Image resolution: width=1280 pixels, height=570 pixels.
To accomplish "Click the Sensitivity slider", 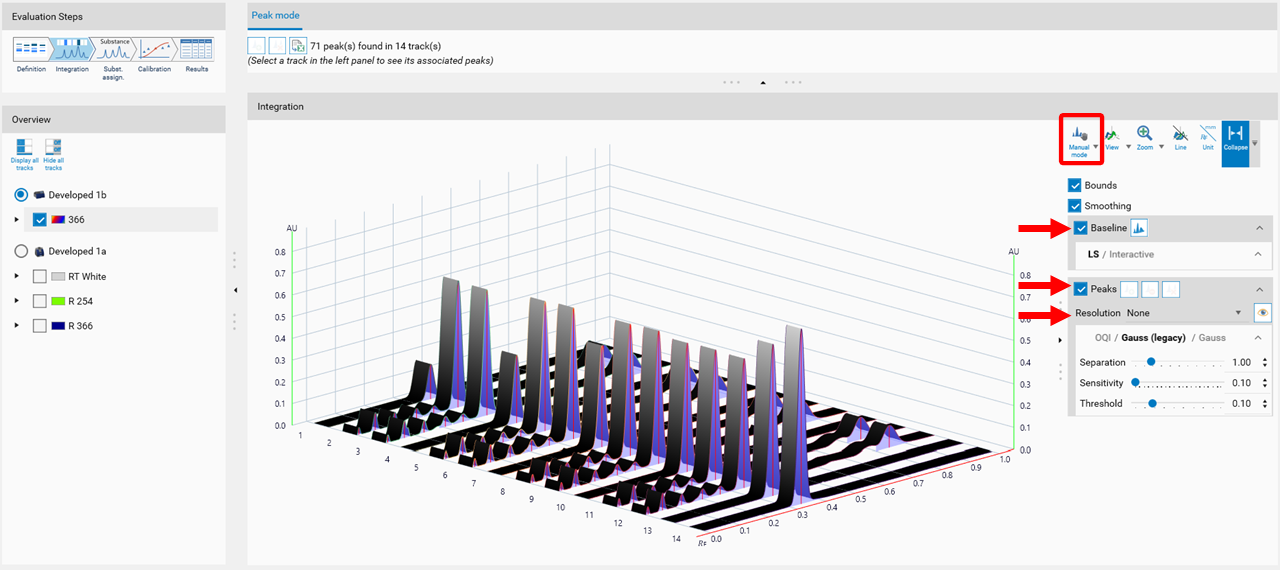I will tap(1177, 383).
